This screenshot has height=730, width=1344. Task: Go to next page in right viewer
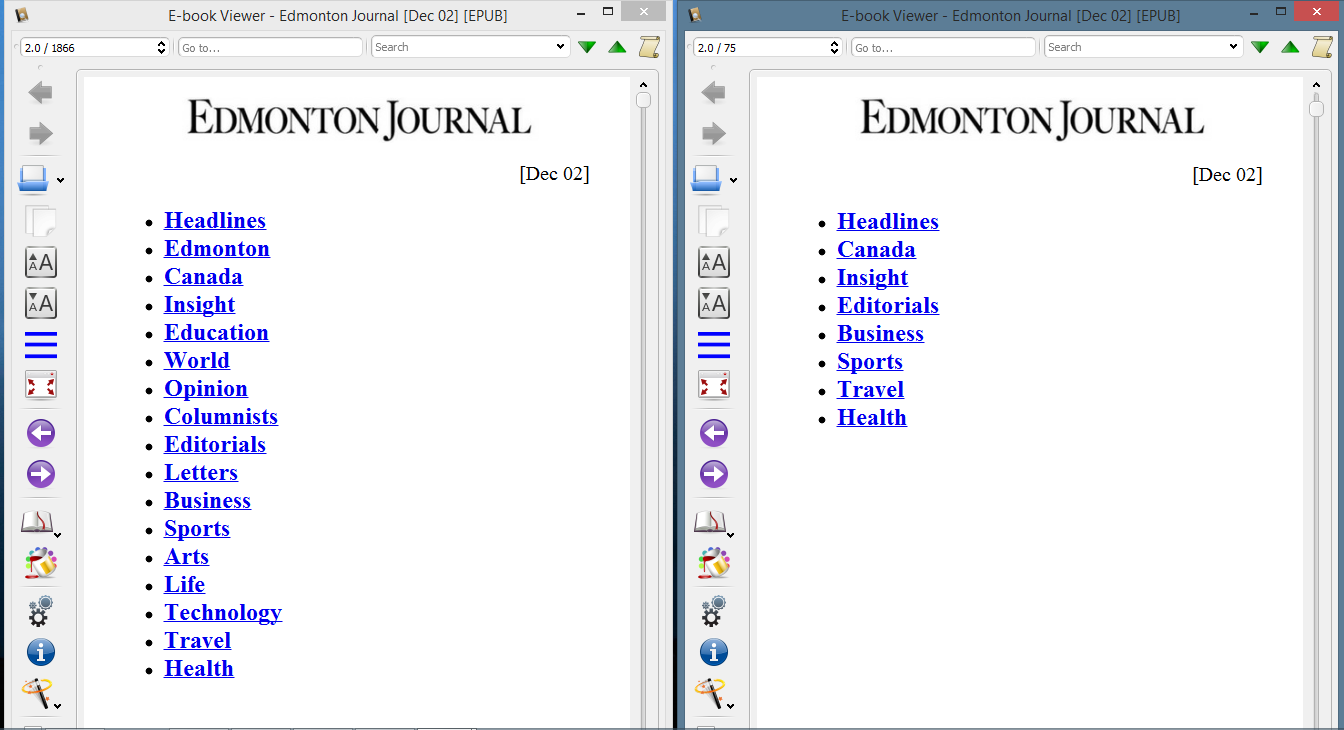coord(714,474)
